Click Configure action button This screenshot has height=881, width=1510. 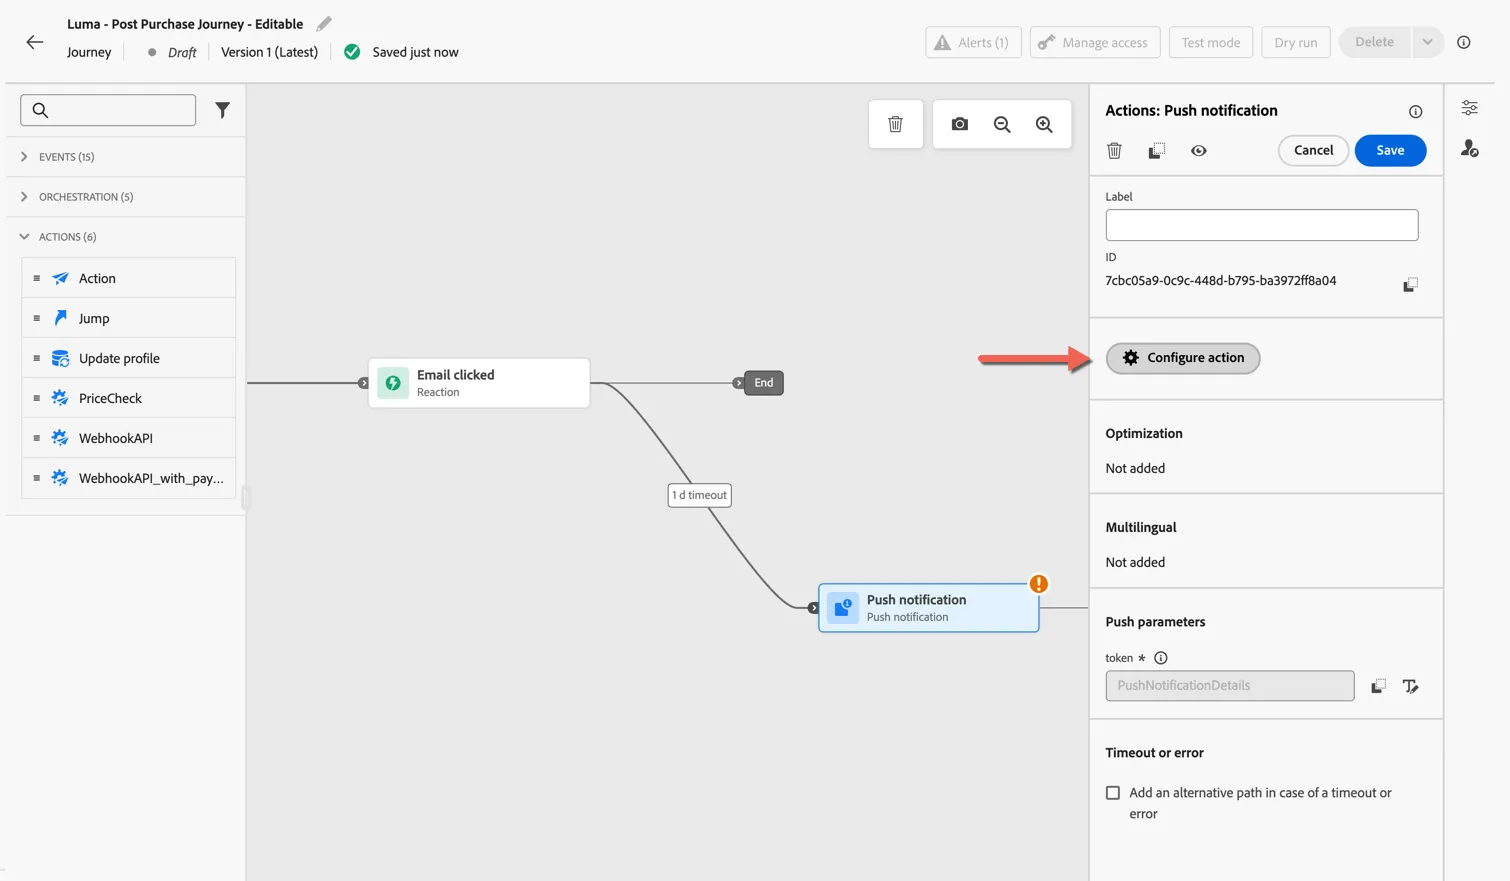[x=1183, y=358]
